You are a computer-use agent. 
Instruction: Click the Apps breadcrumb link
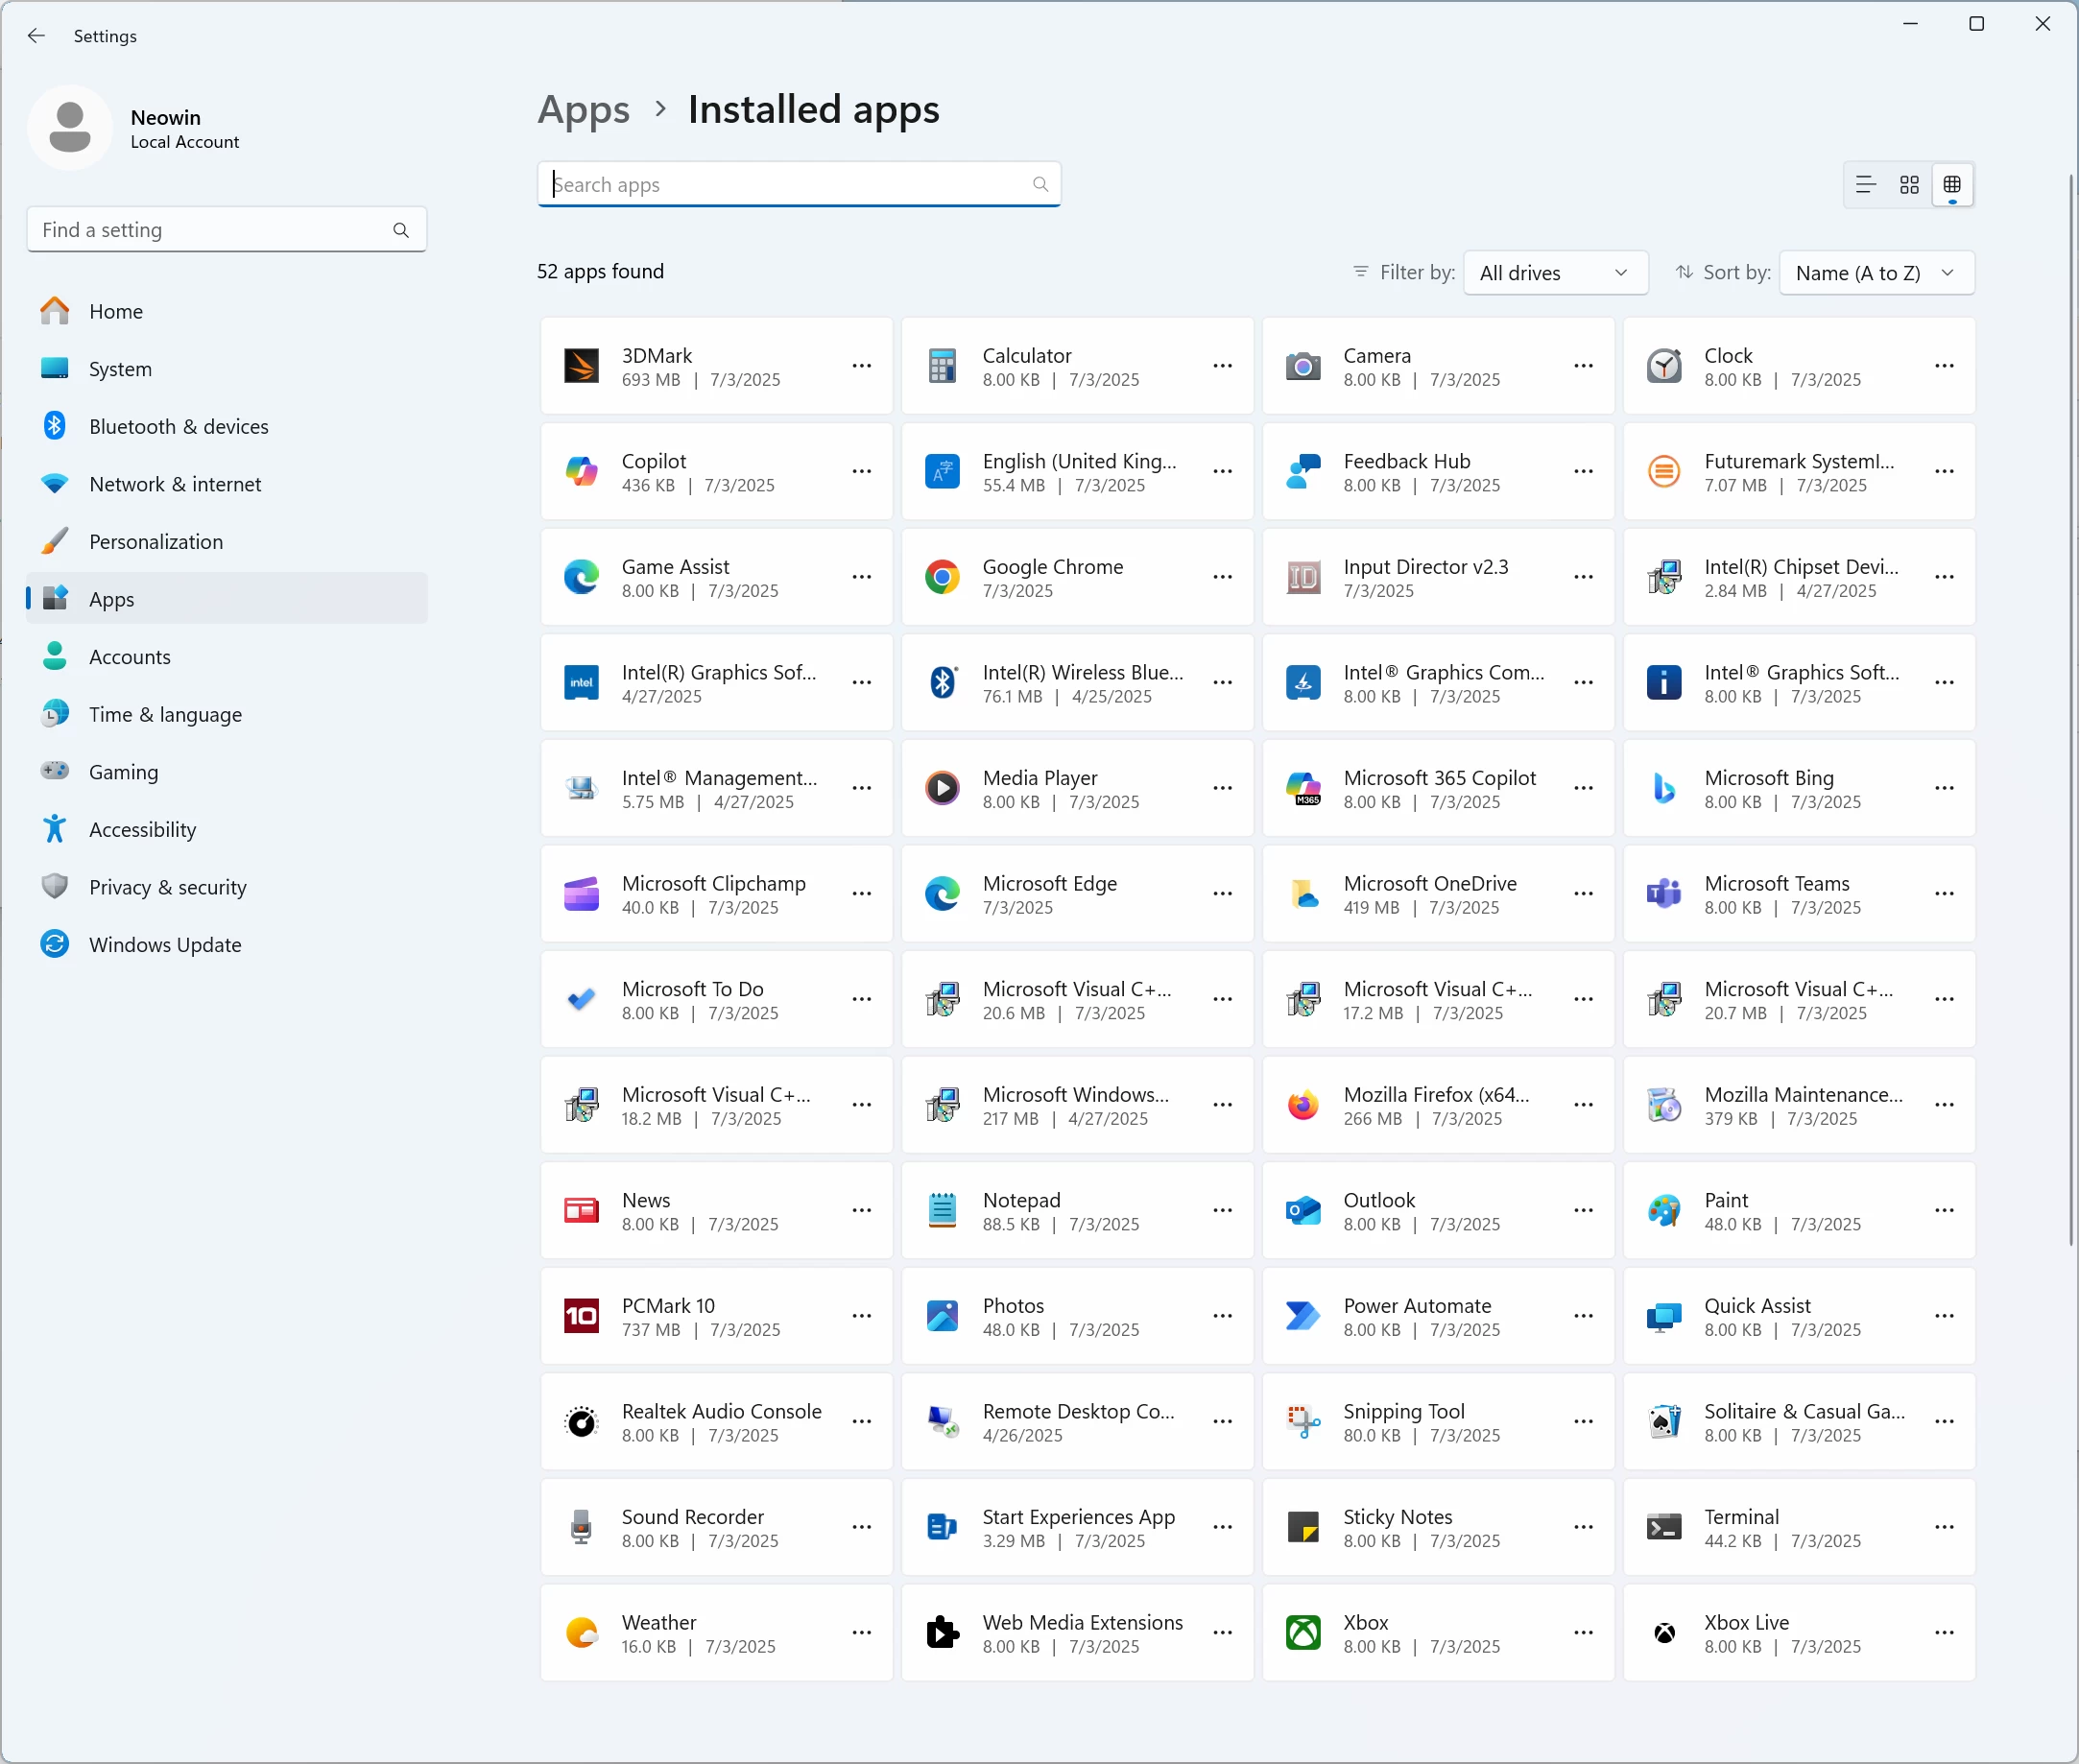(x=584, y=110)
